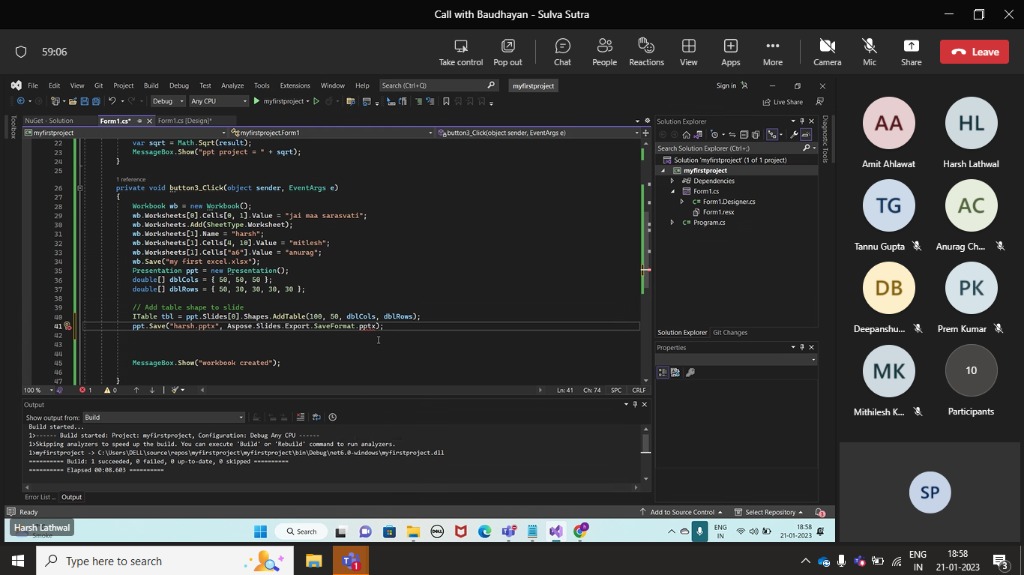Unmute the Mic
This screenshot has width=1024, height=575.
click(x=869, y=47)
